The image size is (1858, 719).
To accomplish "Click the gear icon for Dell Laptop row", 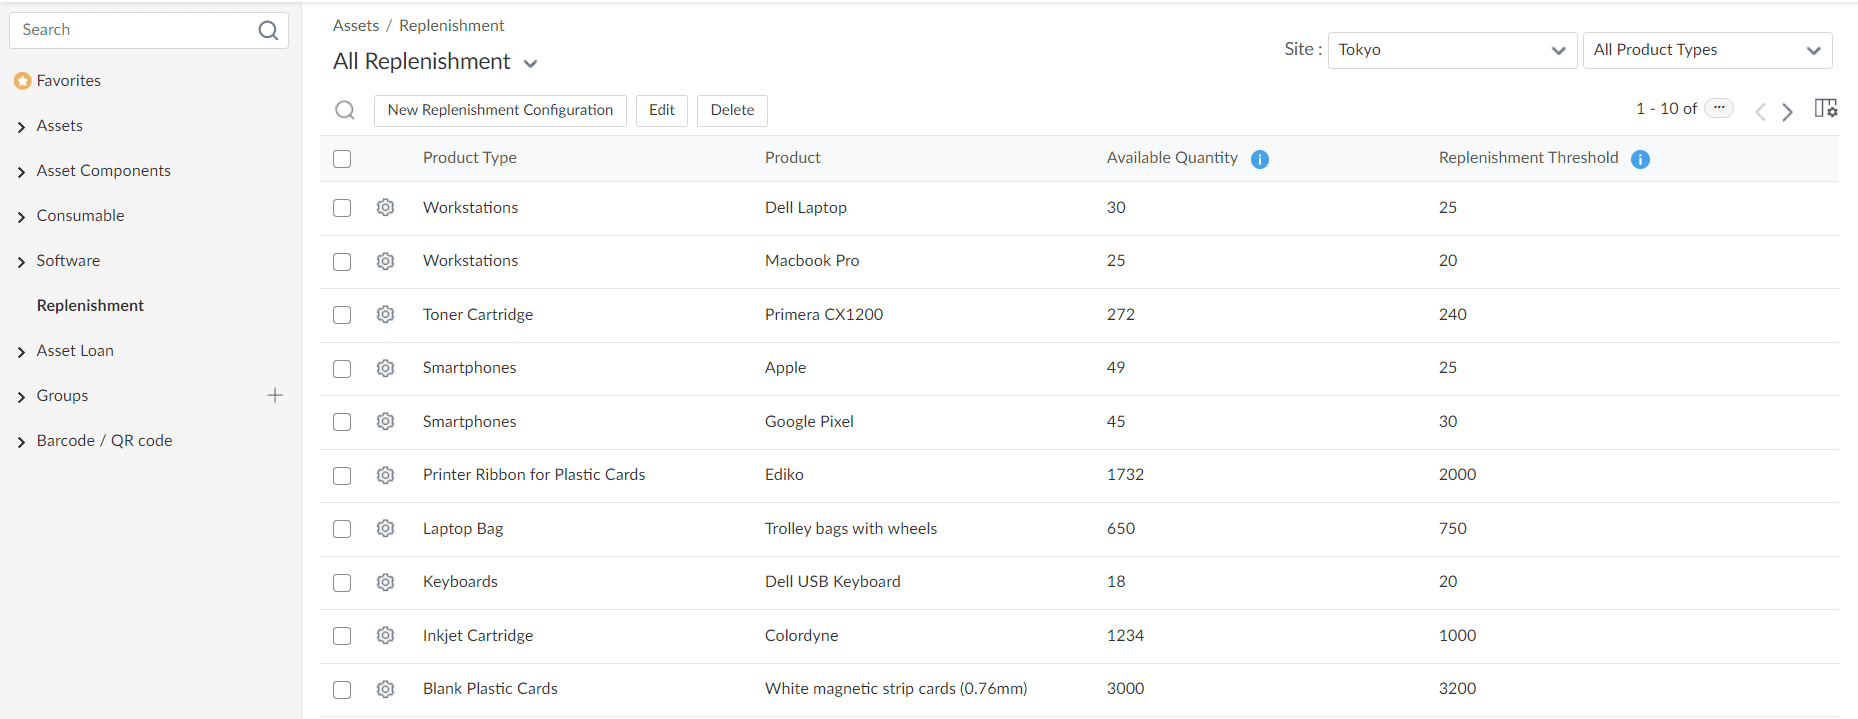I will click(385, 208).
